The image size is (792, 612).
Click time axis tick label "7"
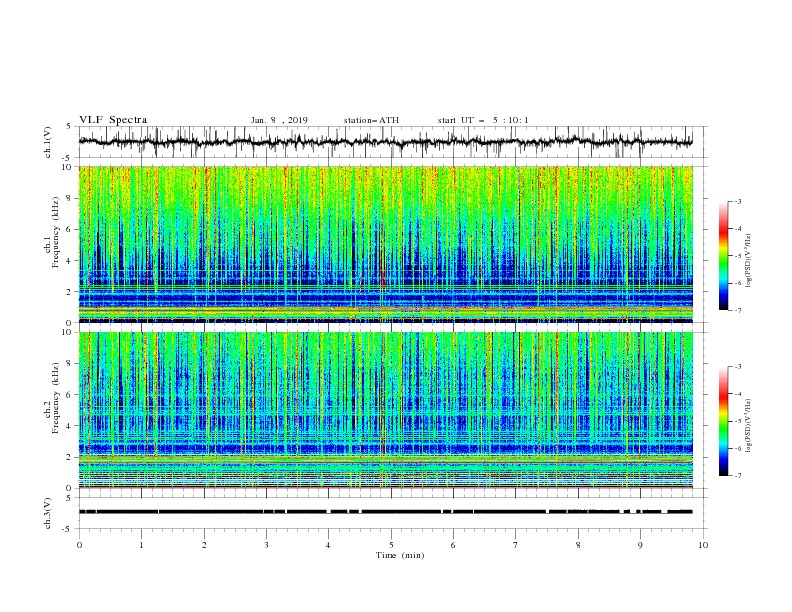[x=516, y=545]
